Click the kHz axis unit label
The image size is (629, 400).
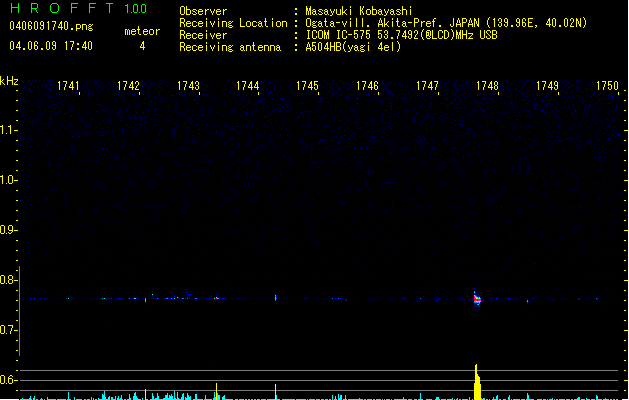coord(9,81)
